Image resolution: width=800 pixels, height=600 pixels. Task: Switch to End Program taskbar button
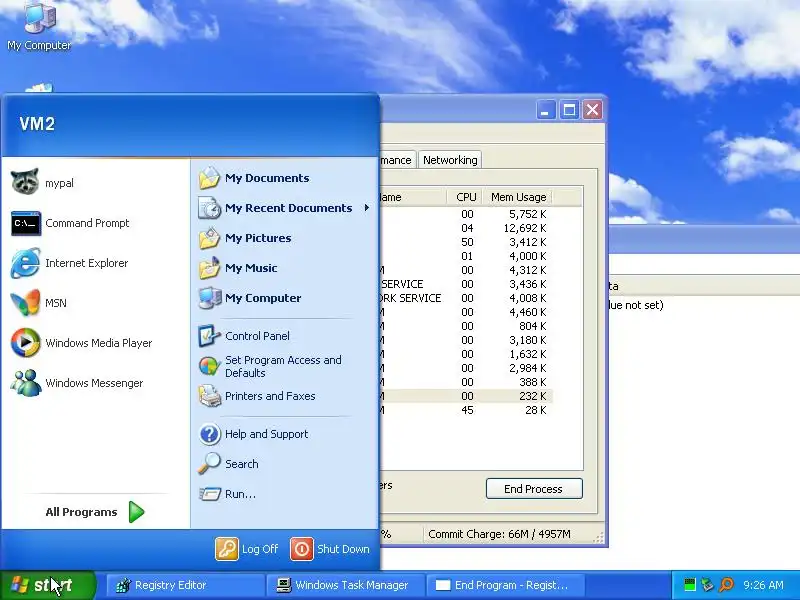505,585
